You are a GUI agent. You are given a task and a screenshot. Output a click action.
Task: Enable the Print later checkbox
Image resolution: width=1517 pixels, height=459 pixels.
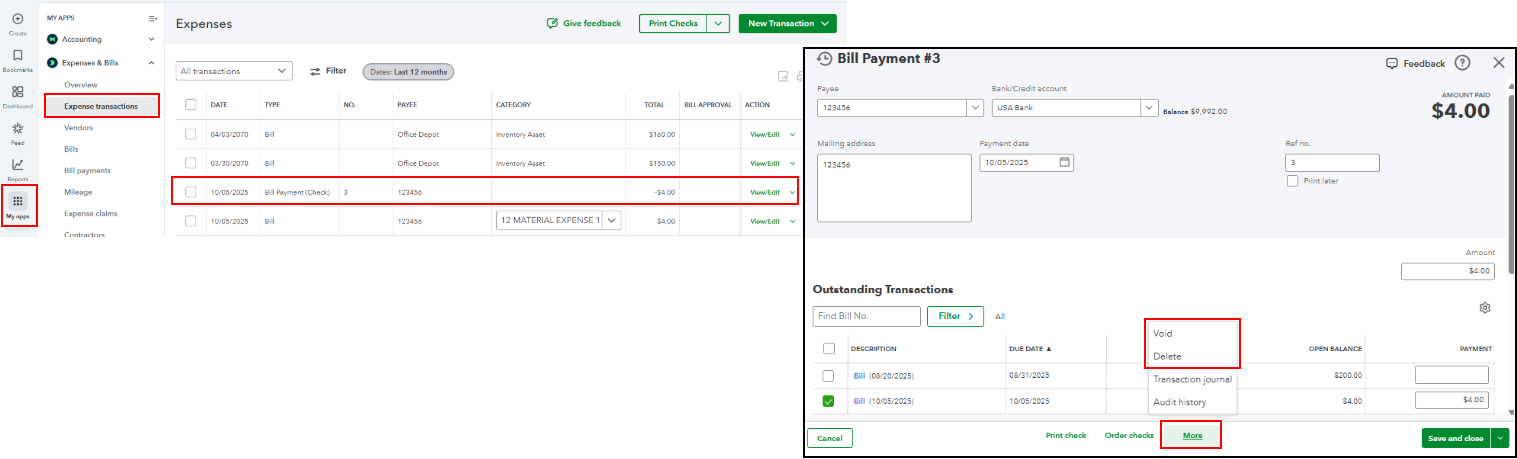coord(1293,181)
